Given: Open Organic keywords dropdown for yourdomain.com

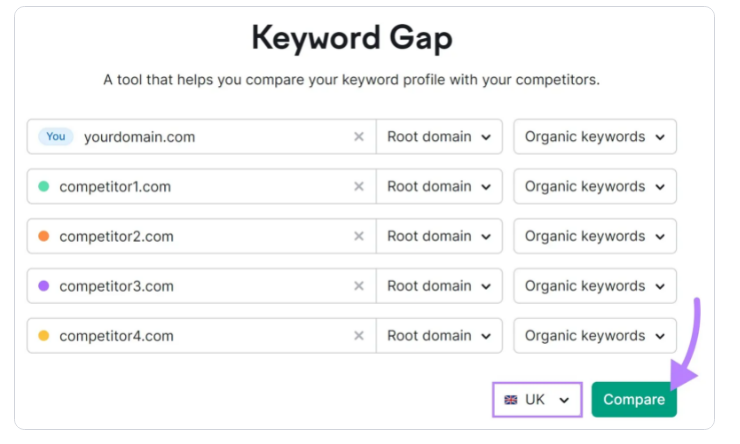Looking at the screenshot, I should [x=594, y=137].
